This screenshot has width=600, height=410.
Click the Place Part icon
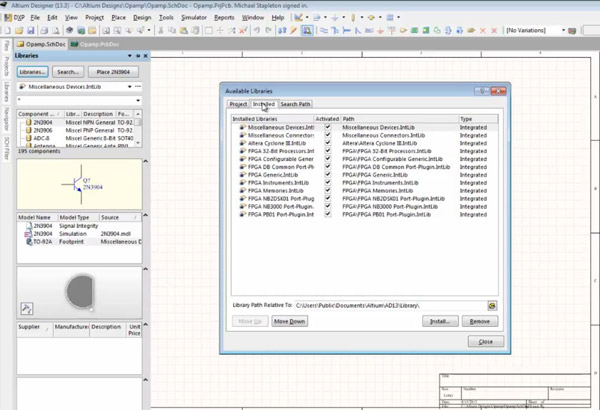tap(403, 30)
